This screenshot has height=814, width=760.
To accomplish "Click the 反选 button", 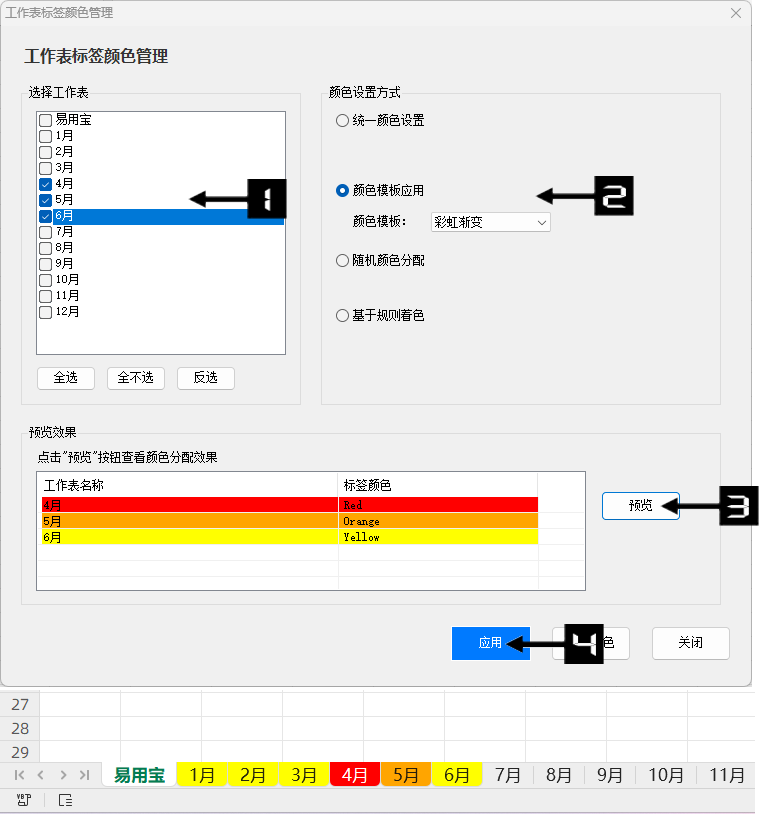I will pos(205,378).
